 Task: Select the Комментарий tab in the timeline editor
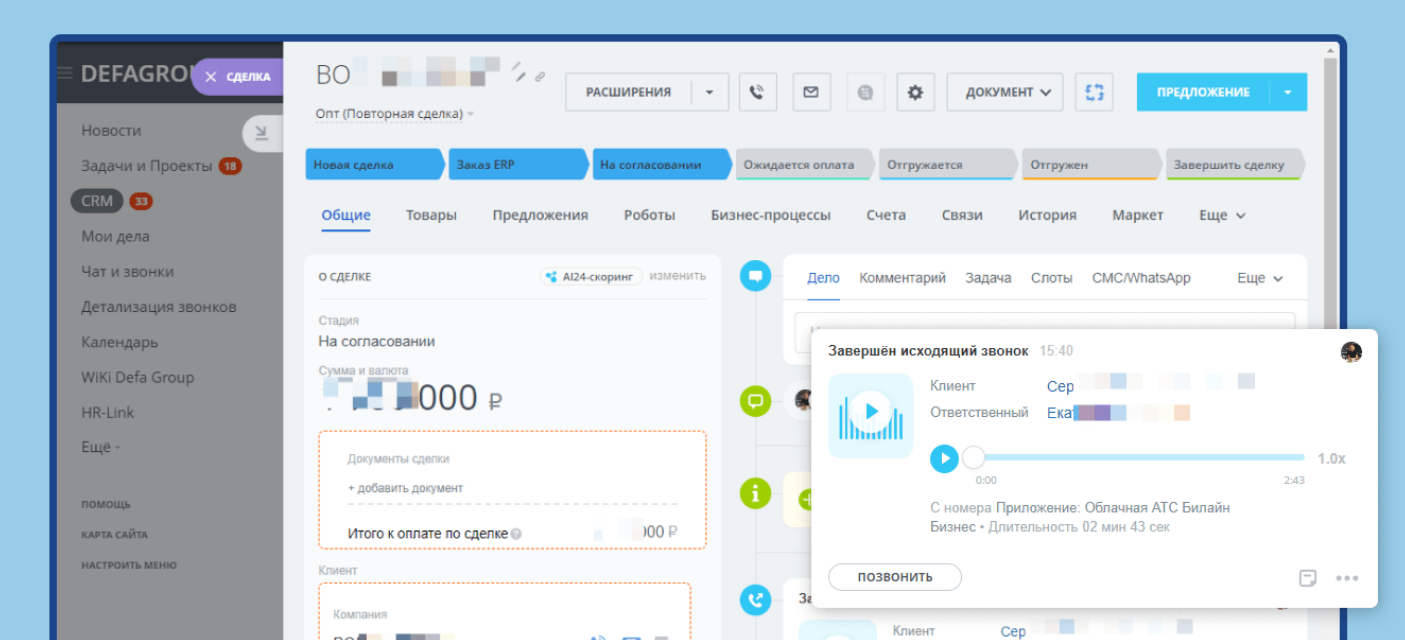[x=902, y=278]
